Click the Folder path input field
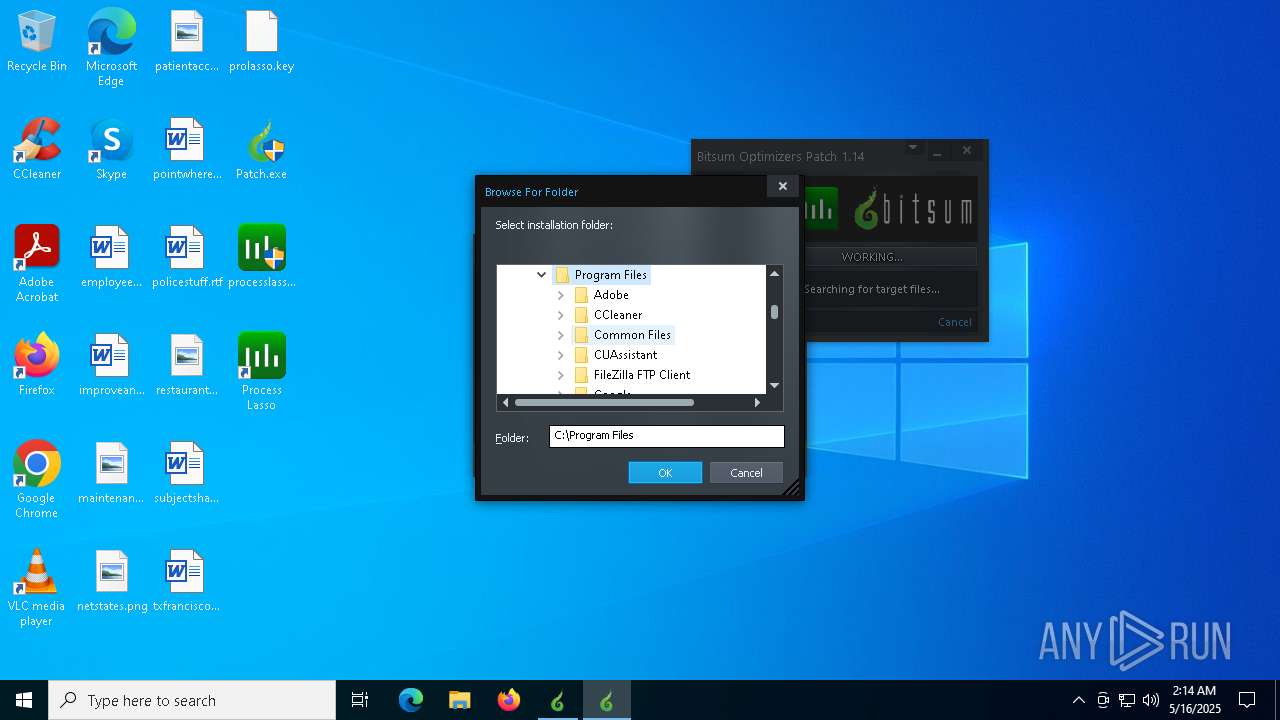Screen dimensions: 1280x720 [667, 436]
